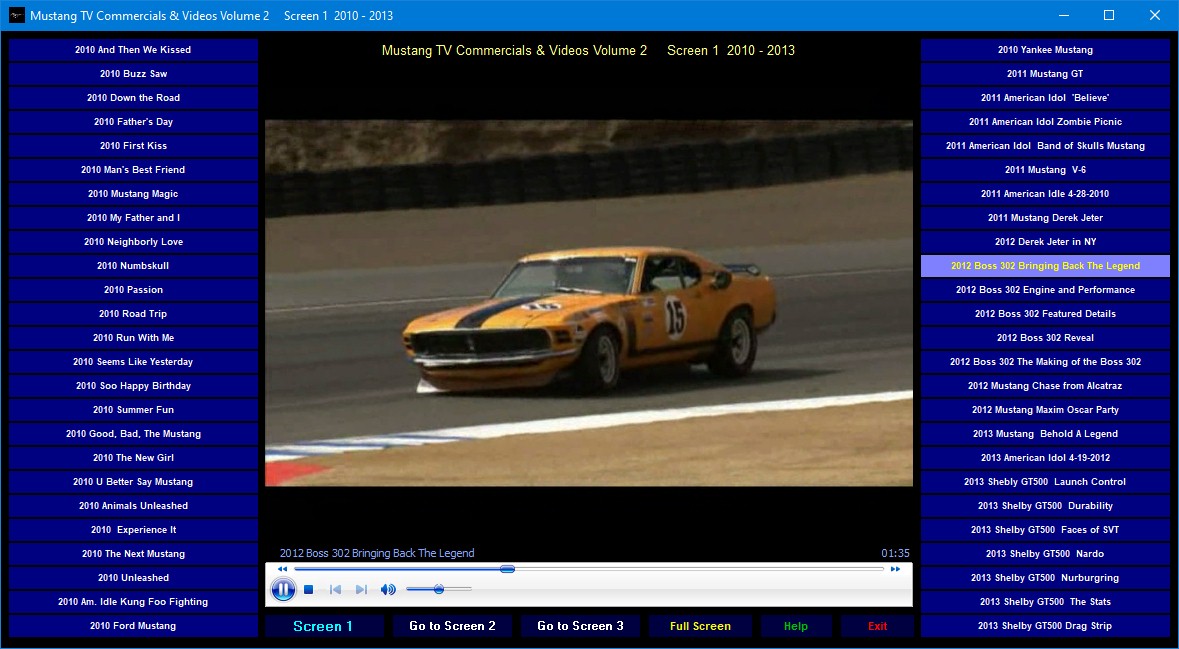Select 2010 Experience It
The width and height of the screenshot is (1179, 649).
(133, 530)
